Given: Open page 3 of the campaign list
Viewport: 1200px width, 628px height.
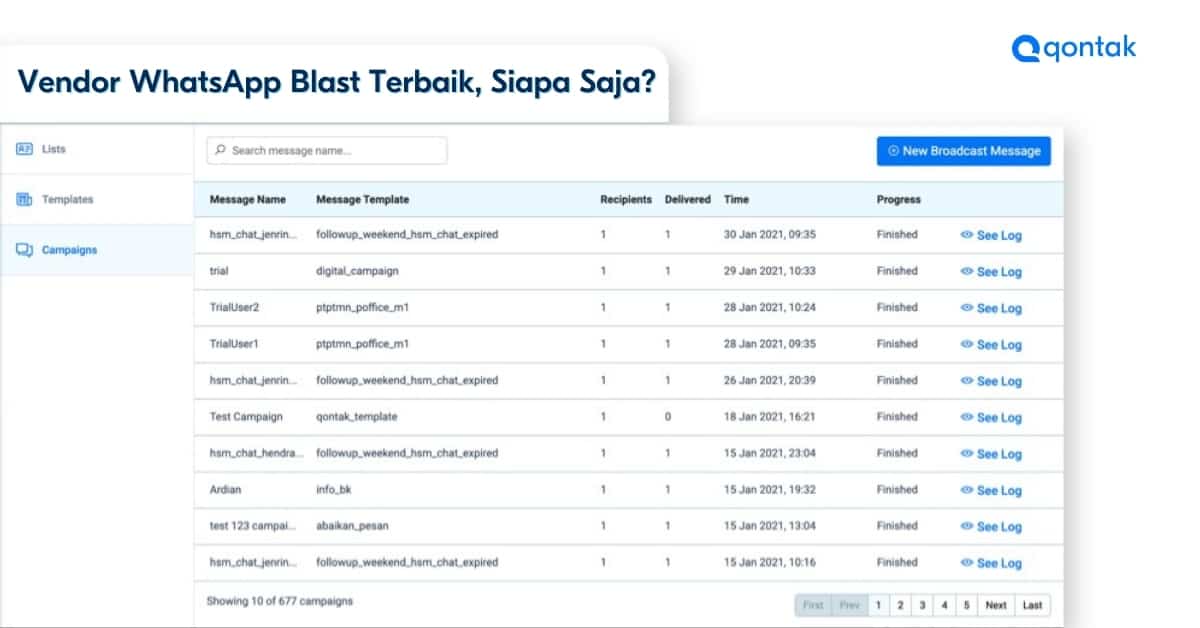Looking at the screenshot, I should click(922, 605).
